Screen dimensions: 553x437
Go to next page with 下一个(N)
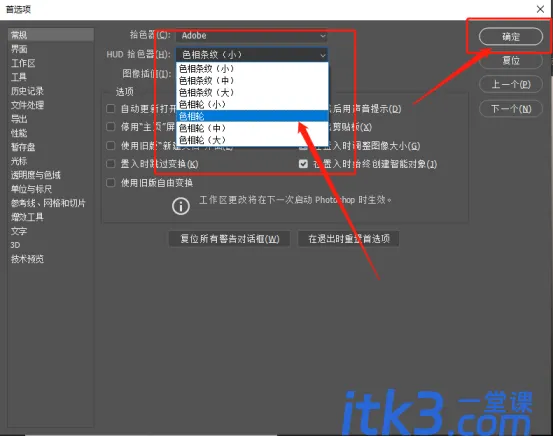tap(510, 109)
